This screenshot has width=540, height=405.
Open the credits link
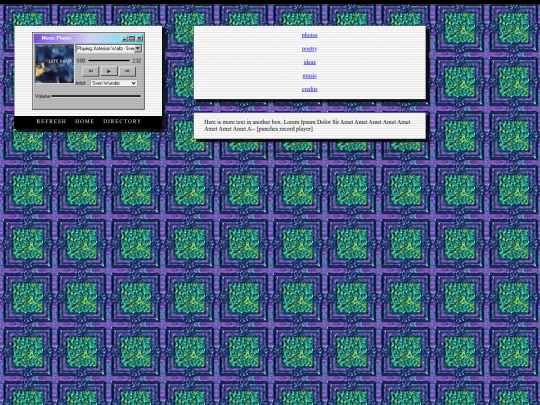click(x=310, y=89)
